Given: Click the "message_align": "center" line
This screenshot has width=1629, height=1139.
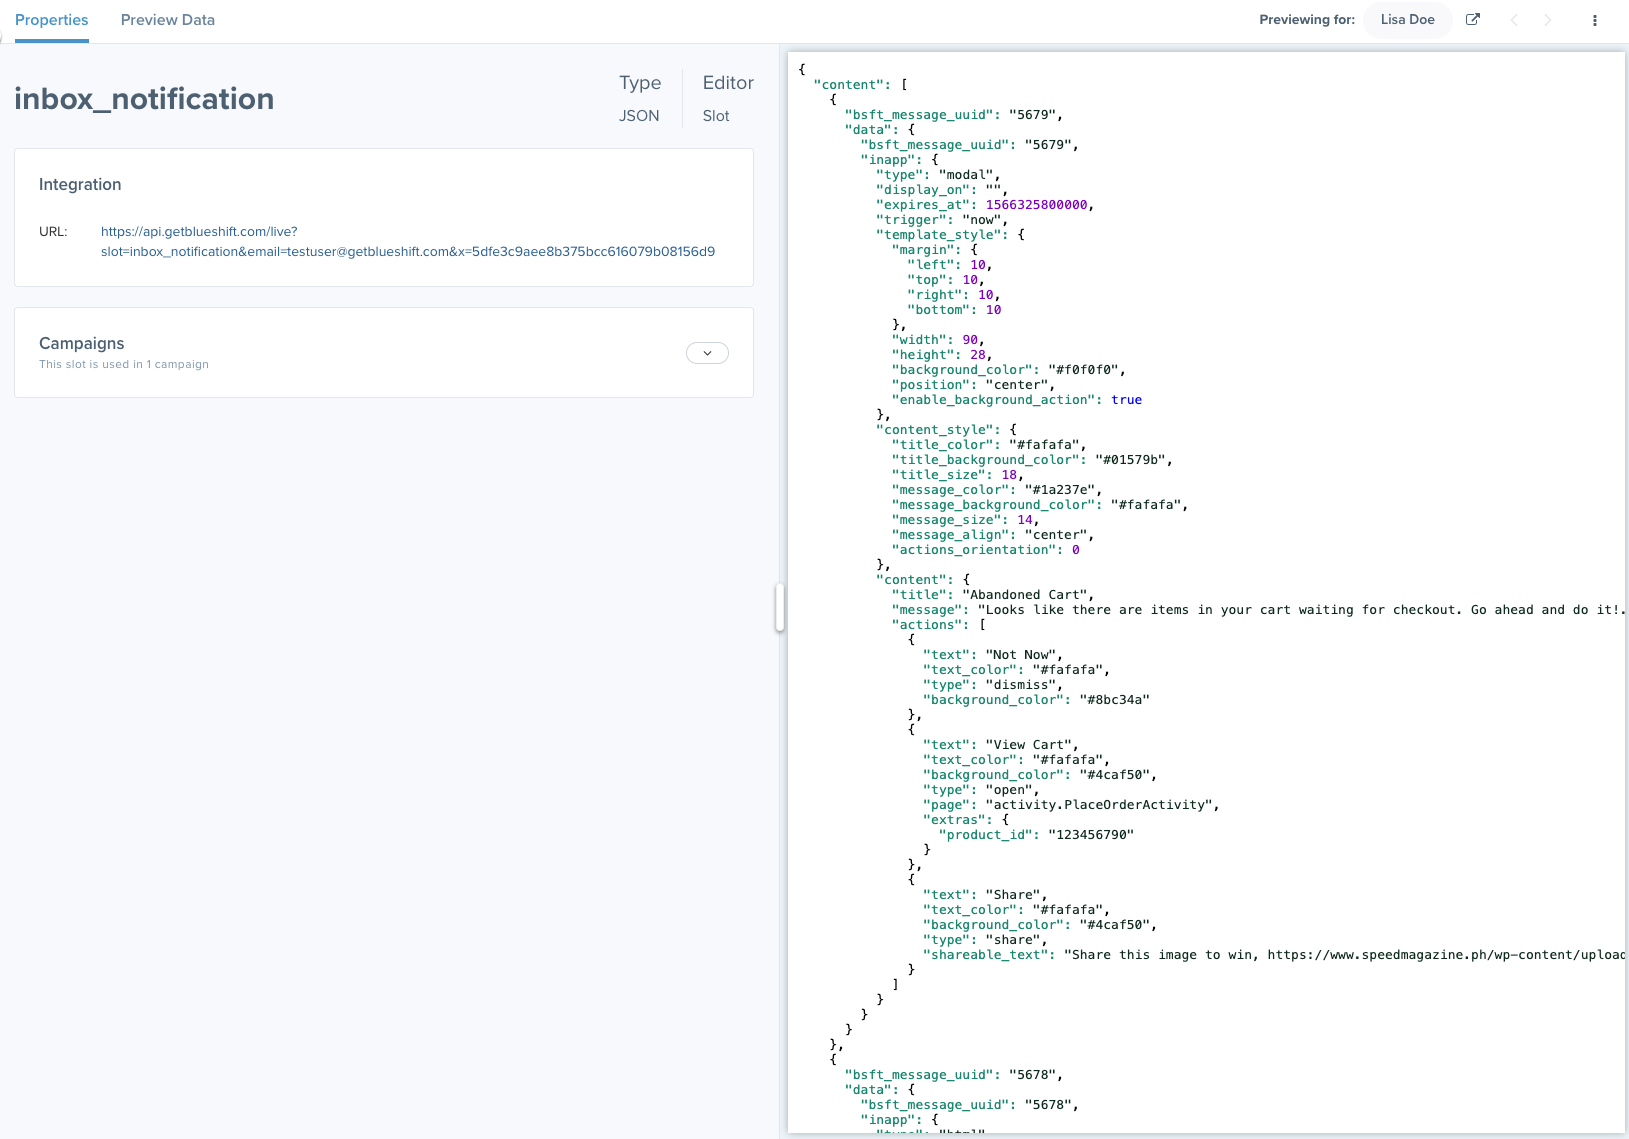Looking at the screenshot, I should [993, 535].
